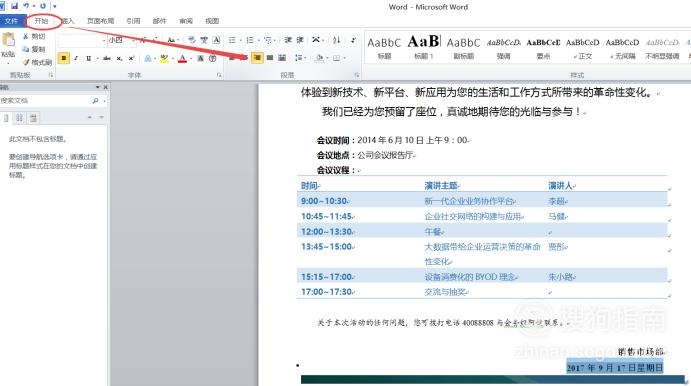
Task: Click the Borders icon in the paragraph group
Action: pos(337,58)
